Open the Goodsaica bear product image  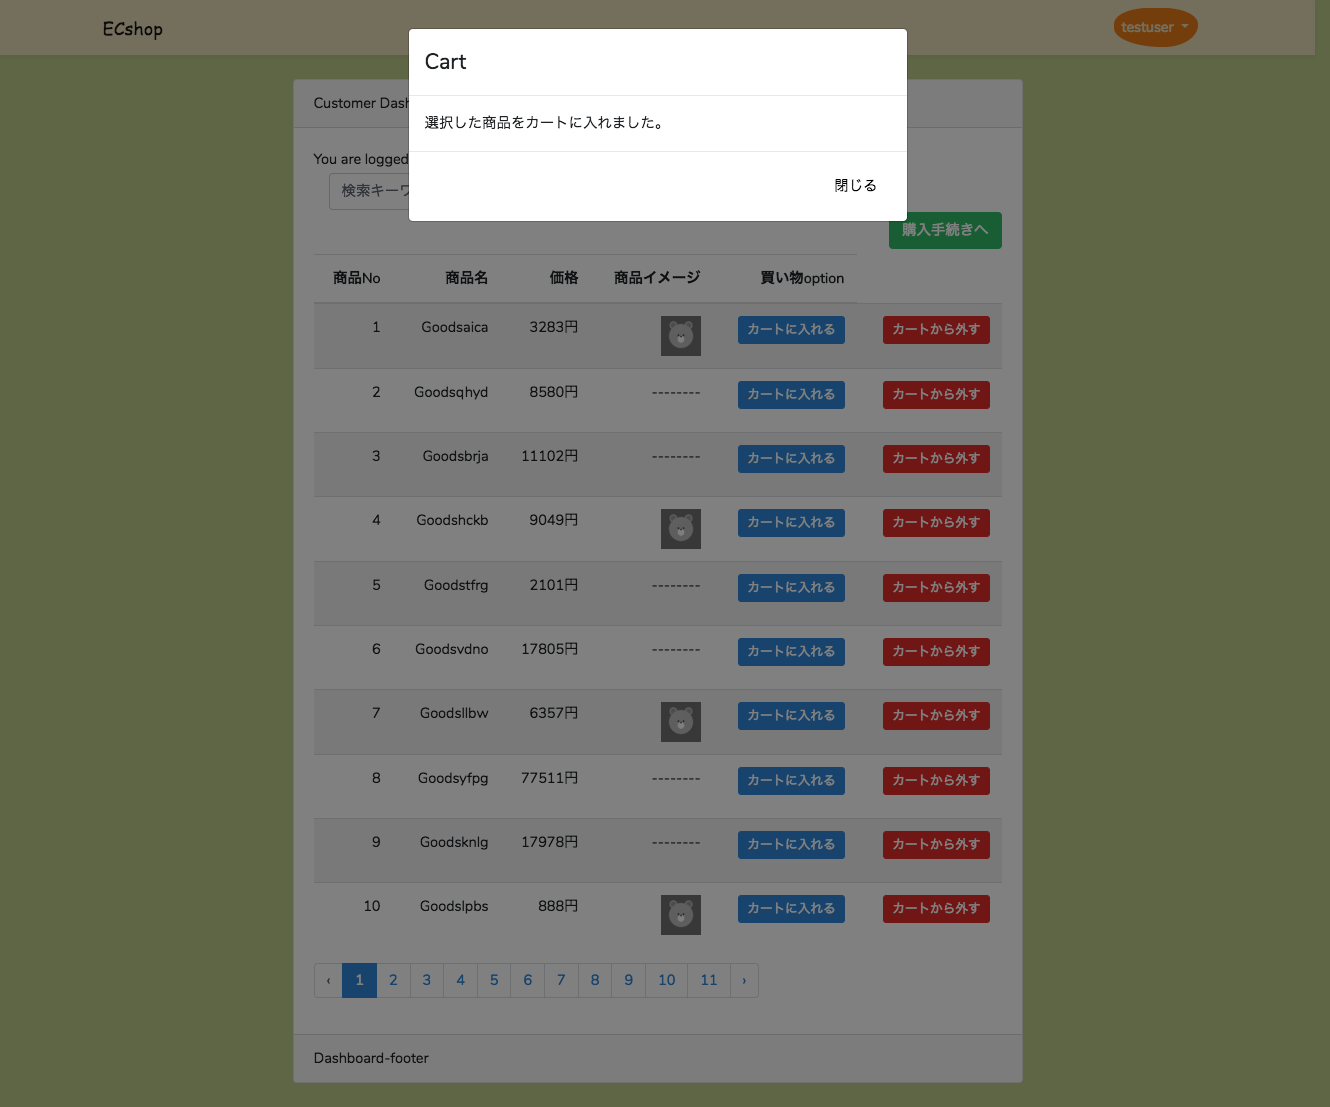click(x=681, y=336)
